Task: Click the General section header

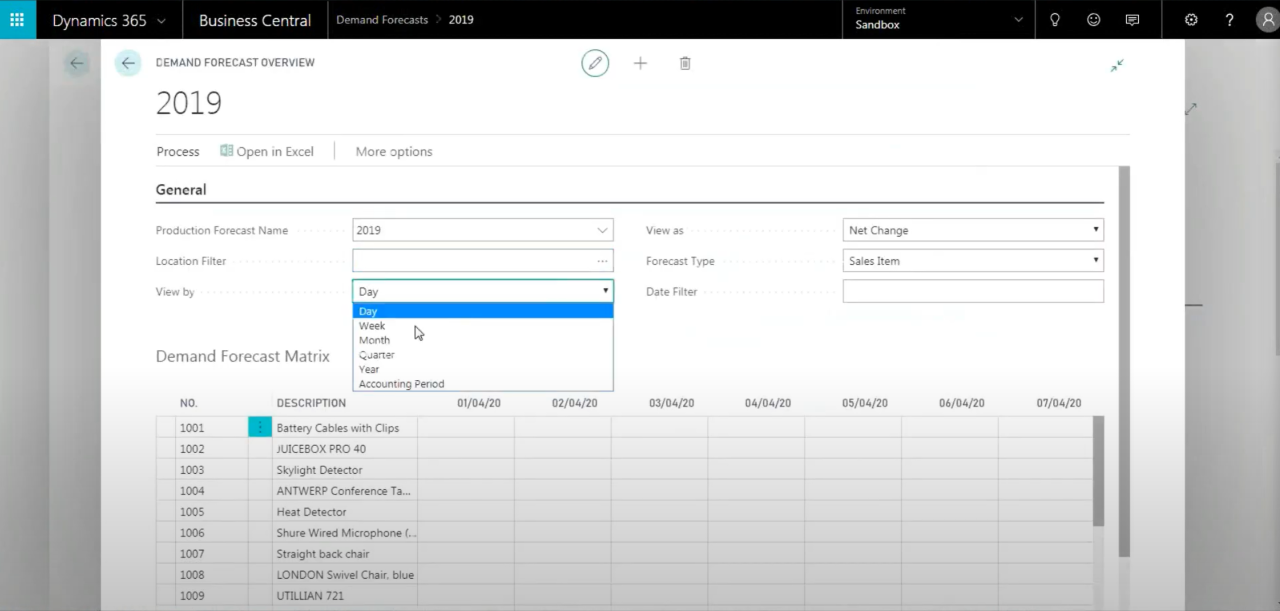Action: coord(181,189)
